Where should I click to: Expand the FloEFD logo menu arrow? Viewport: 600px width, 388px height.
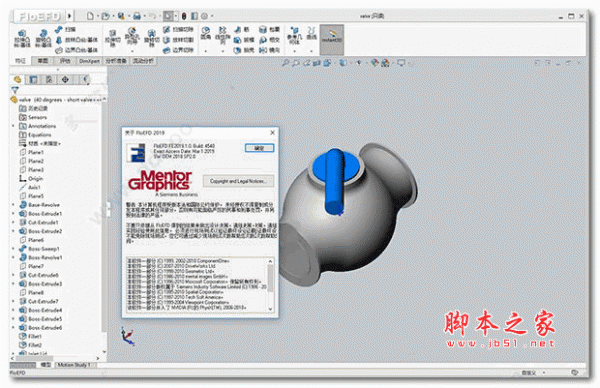click(70, 16)
